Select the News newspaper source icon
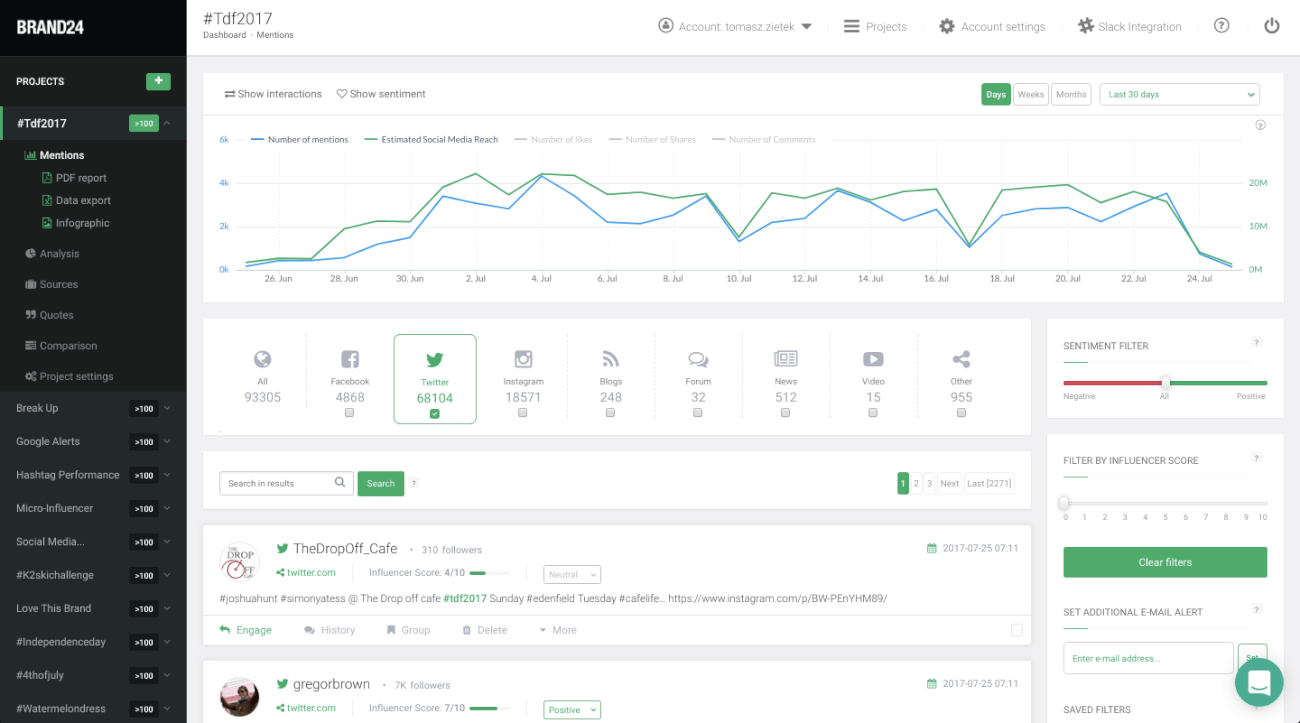The height and width of the screenshot is (723, 1300). (786, 359)
